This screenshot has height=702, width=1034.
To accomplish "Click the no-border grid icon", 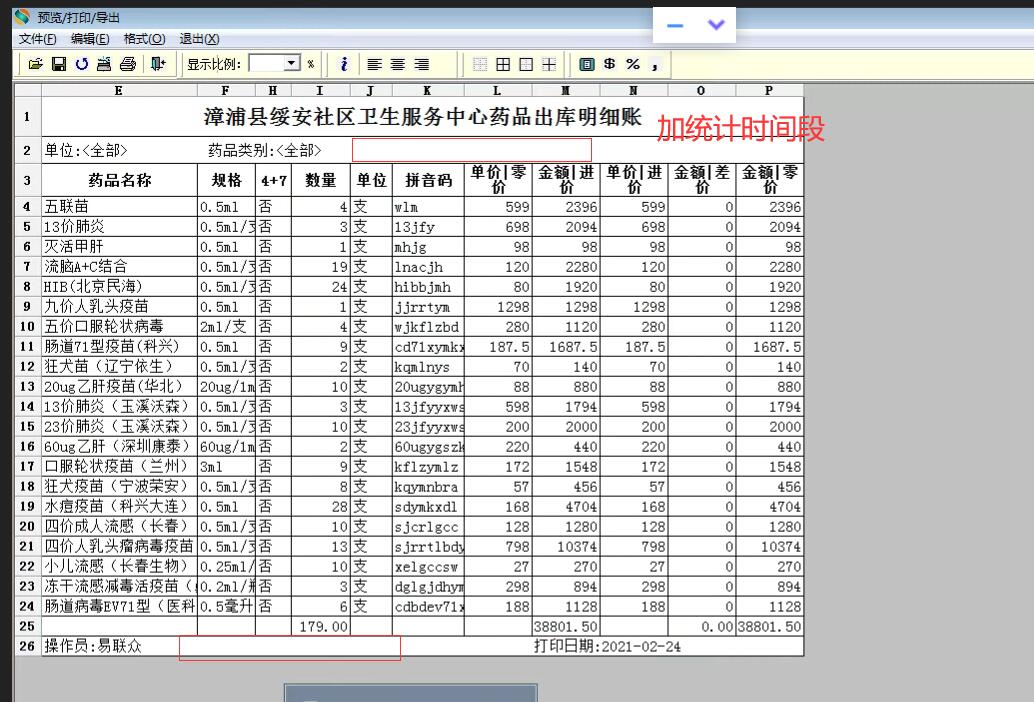I will [x=480, y=64].
